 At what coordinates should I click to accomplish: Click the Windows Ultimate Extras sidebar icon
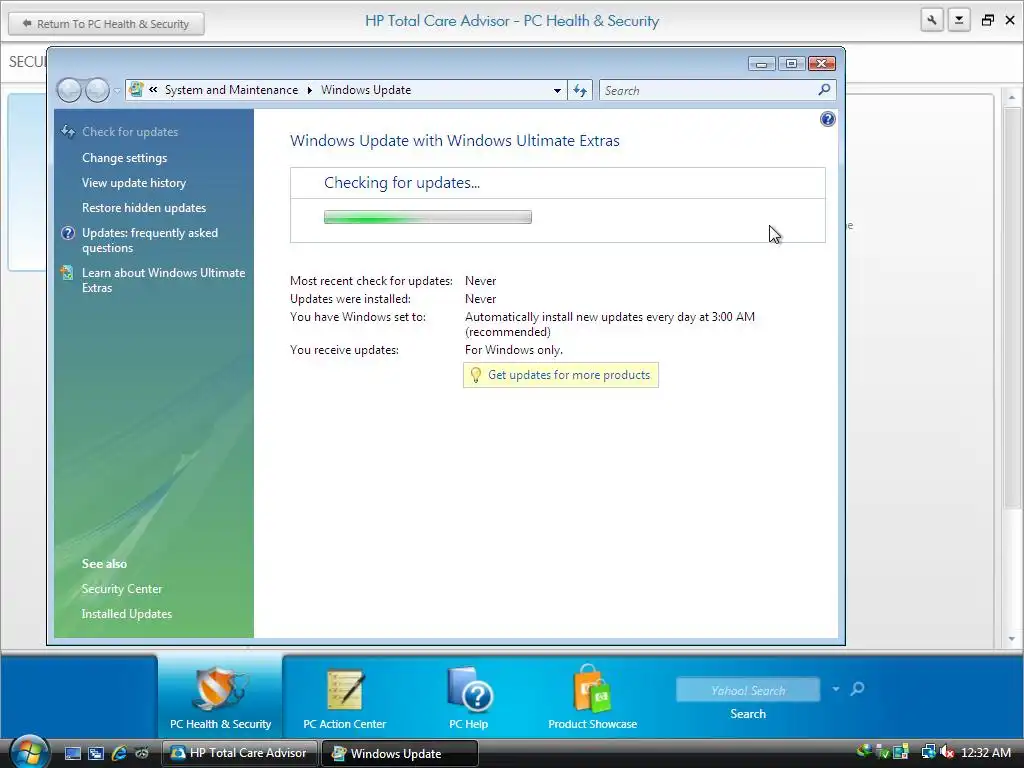coord(67,273)
